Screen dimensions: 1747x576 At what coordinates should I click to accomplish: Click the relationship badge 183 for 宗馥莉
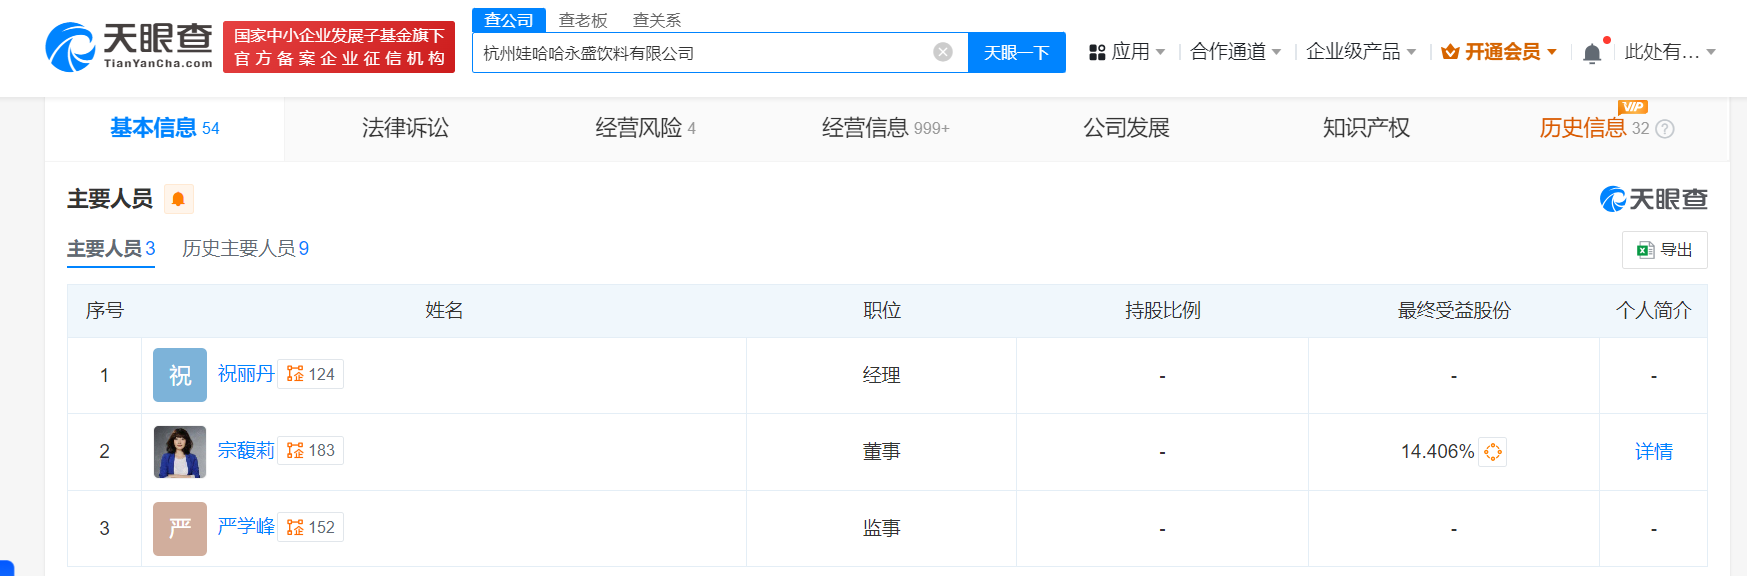pos(311,450)
